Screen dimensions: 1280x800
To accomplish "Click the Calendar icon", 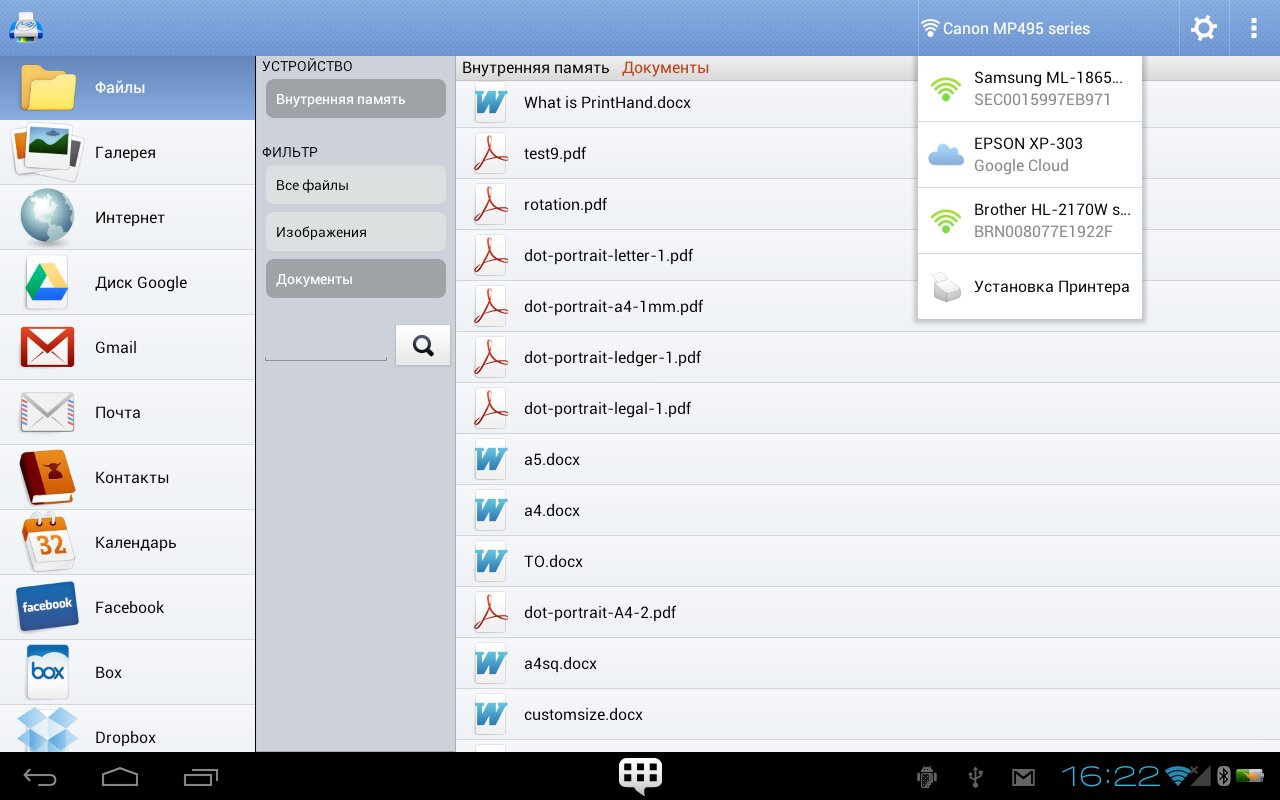I will pyautogui.click(x=47, y=542).
